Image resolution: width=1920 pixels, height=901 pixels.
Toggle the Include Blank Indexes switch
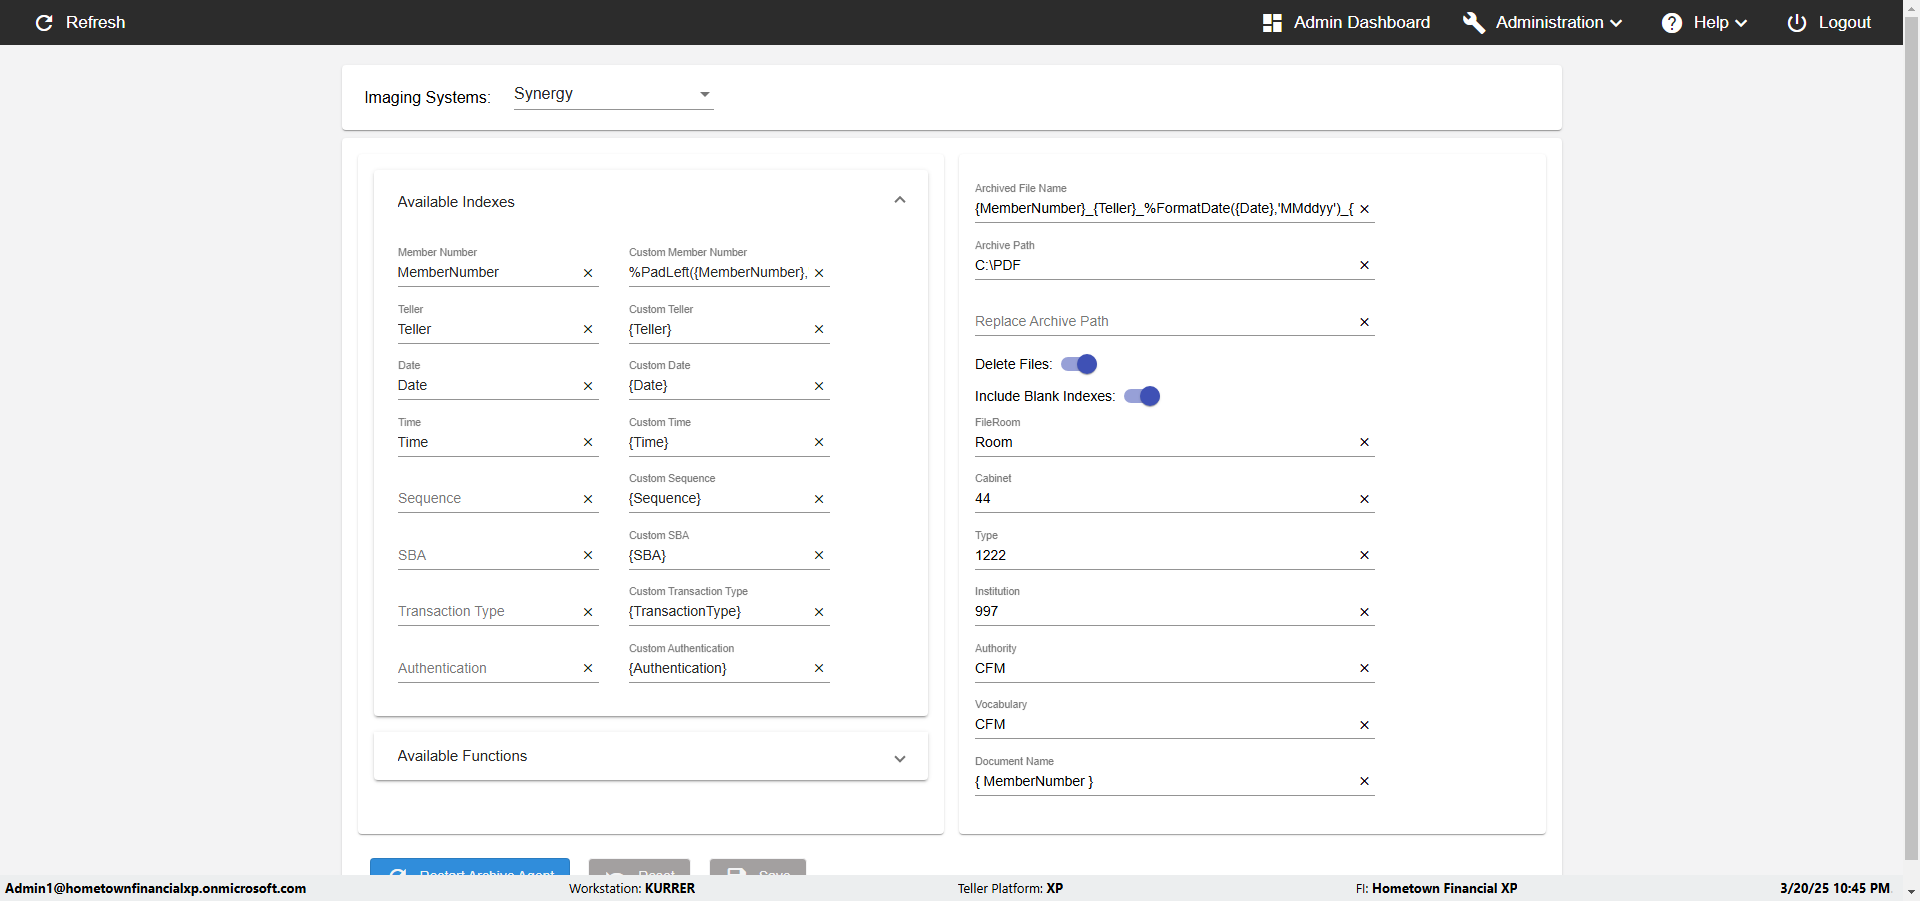point(1142,396)
